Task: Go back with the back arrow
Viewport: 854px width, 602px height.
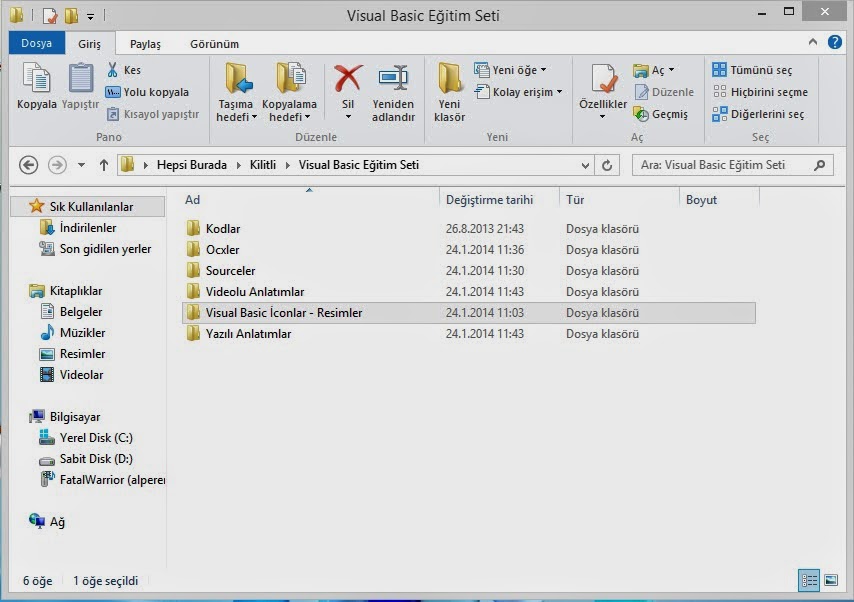Action: tap(28, 165)
